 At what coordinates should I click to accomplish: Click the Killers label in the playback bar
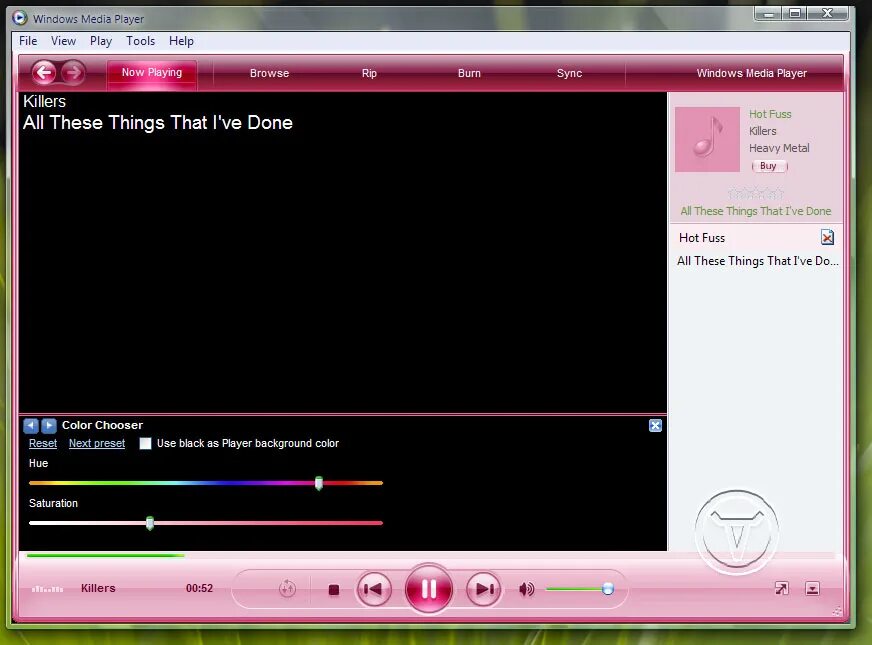[98, 588]
